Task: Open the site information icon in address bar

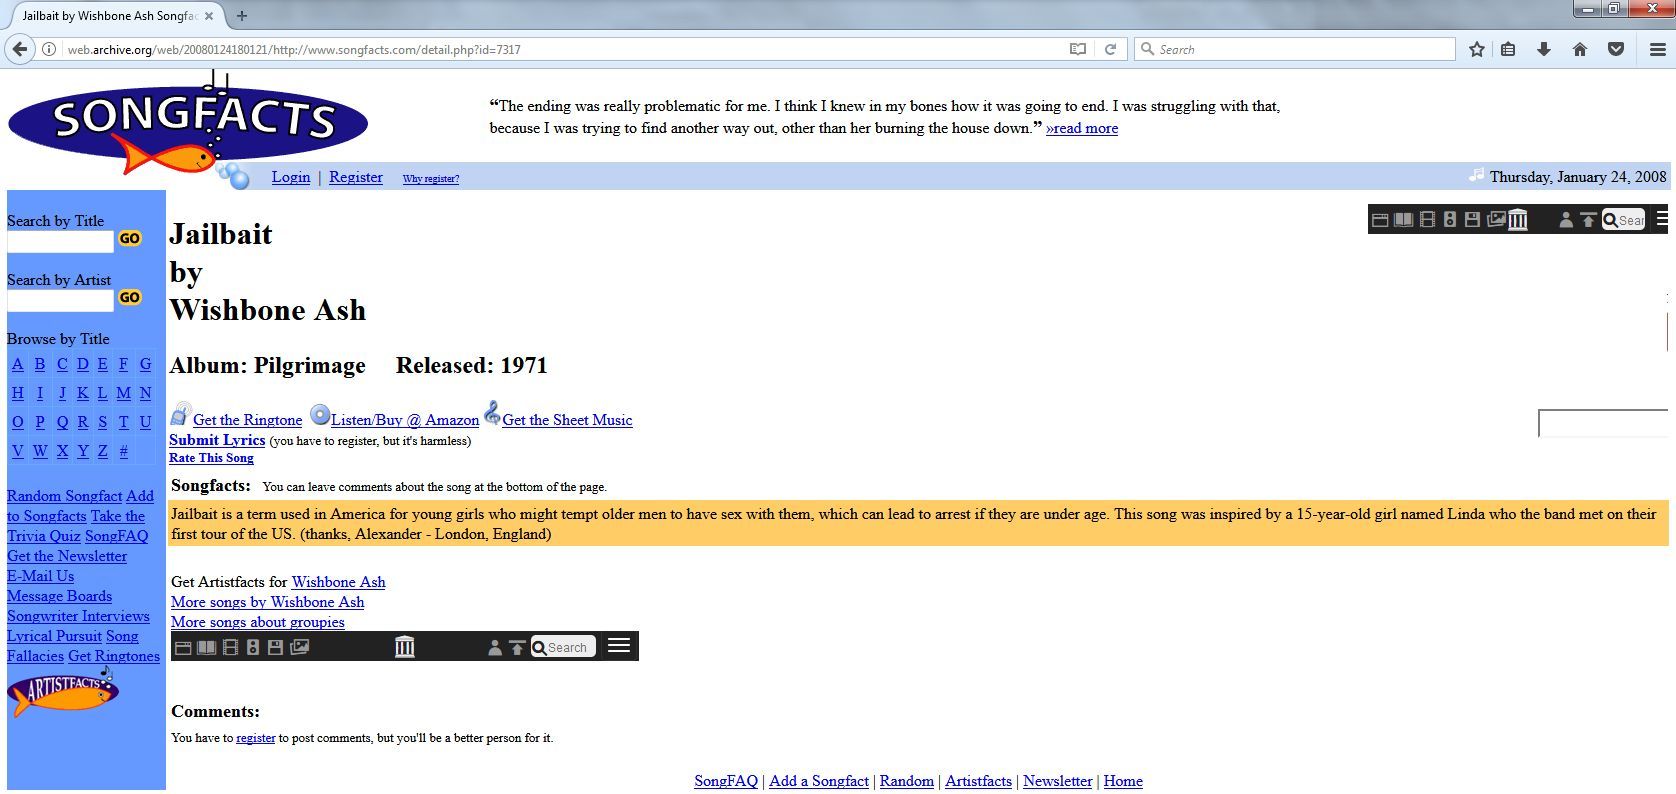Action: click(x=48, y=49)
